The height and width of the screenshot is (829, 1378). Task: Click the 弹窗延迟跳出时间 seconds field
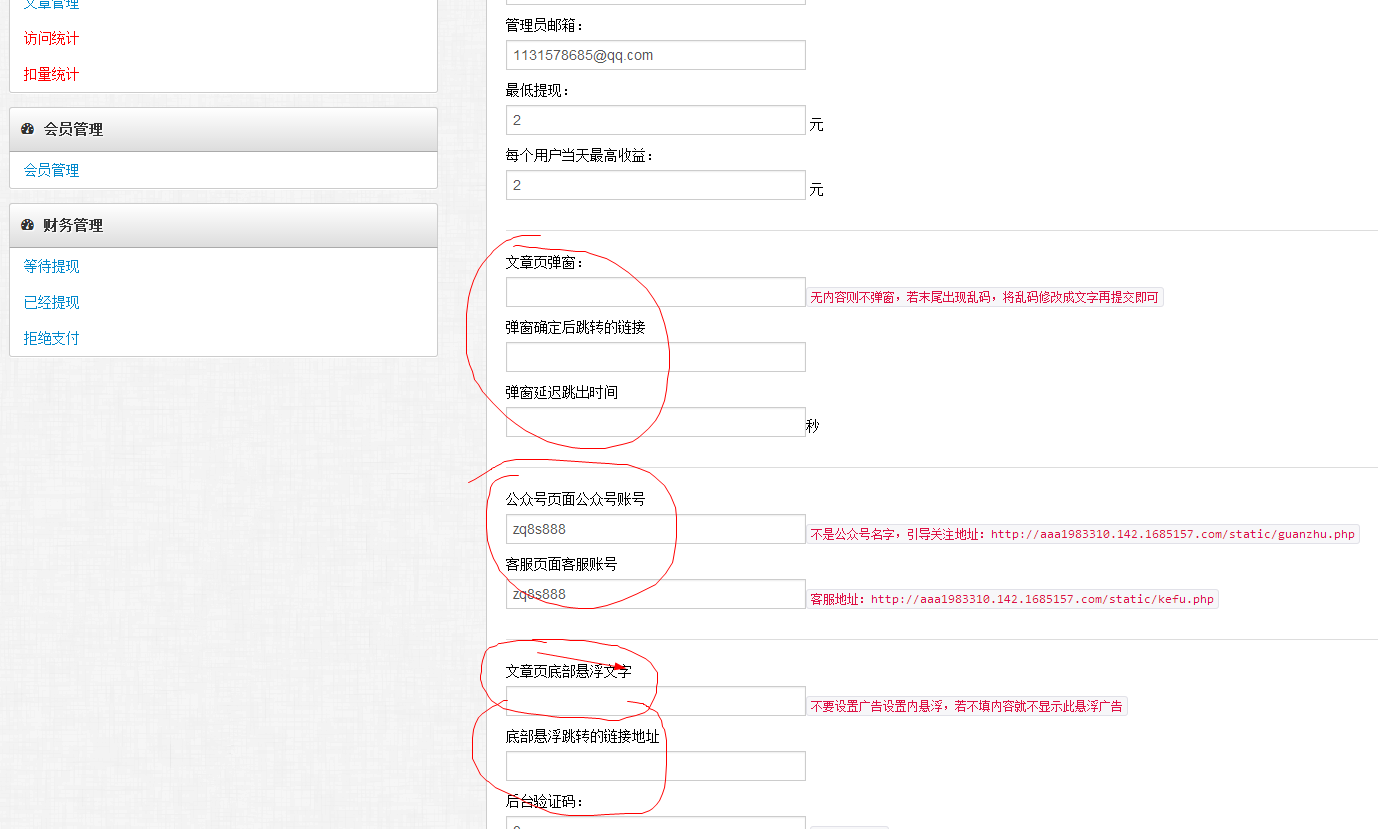(x=655, y=422)
